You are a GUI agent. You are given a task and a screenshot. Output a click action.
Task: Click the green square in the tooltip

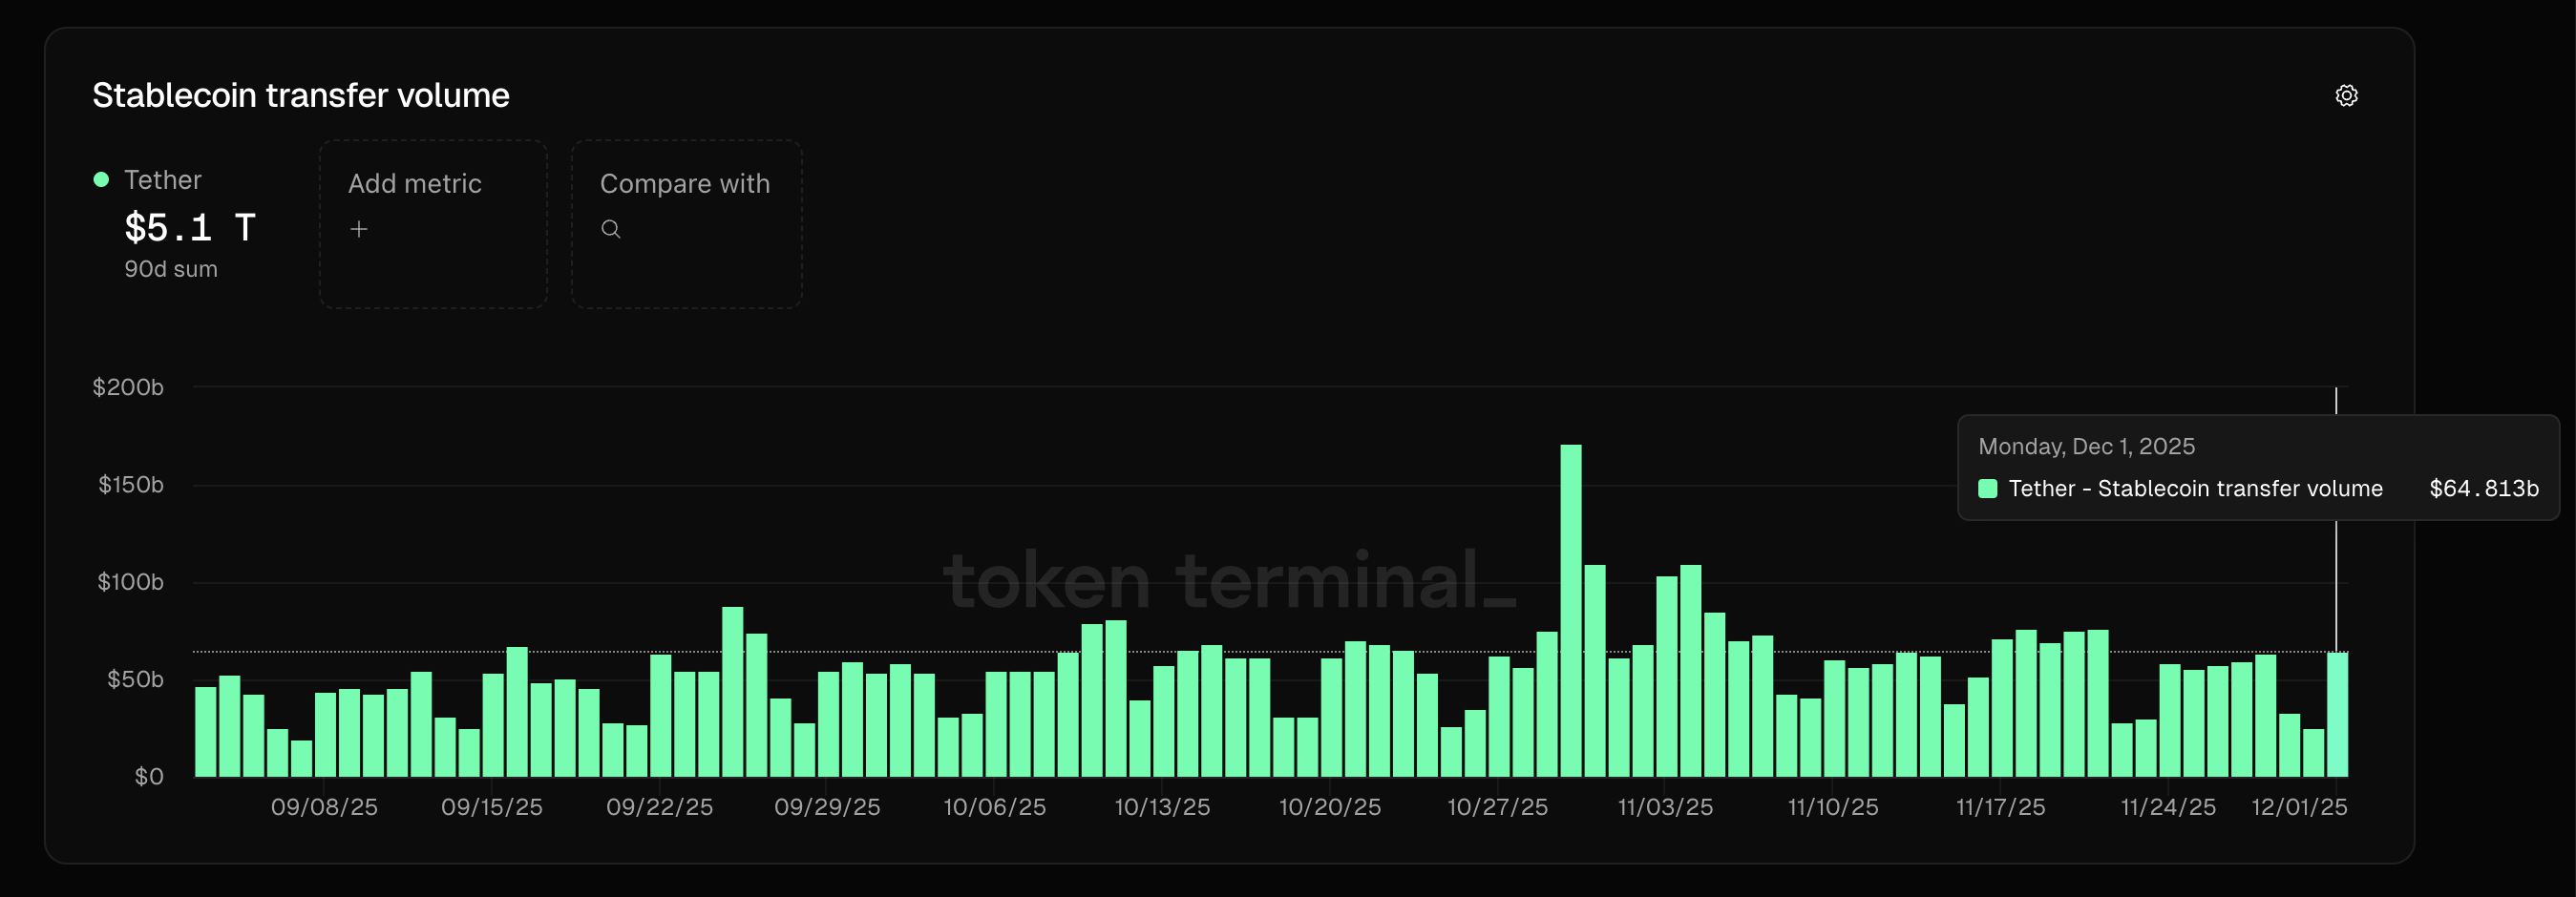click(1988, 489)
